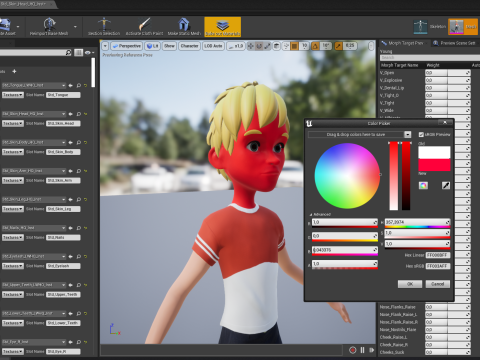Click the scale snap 0.25 value
The width and height of the screenshot is (480, 360).
(349, 46)
